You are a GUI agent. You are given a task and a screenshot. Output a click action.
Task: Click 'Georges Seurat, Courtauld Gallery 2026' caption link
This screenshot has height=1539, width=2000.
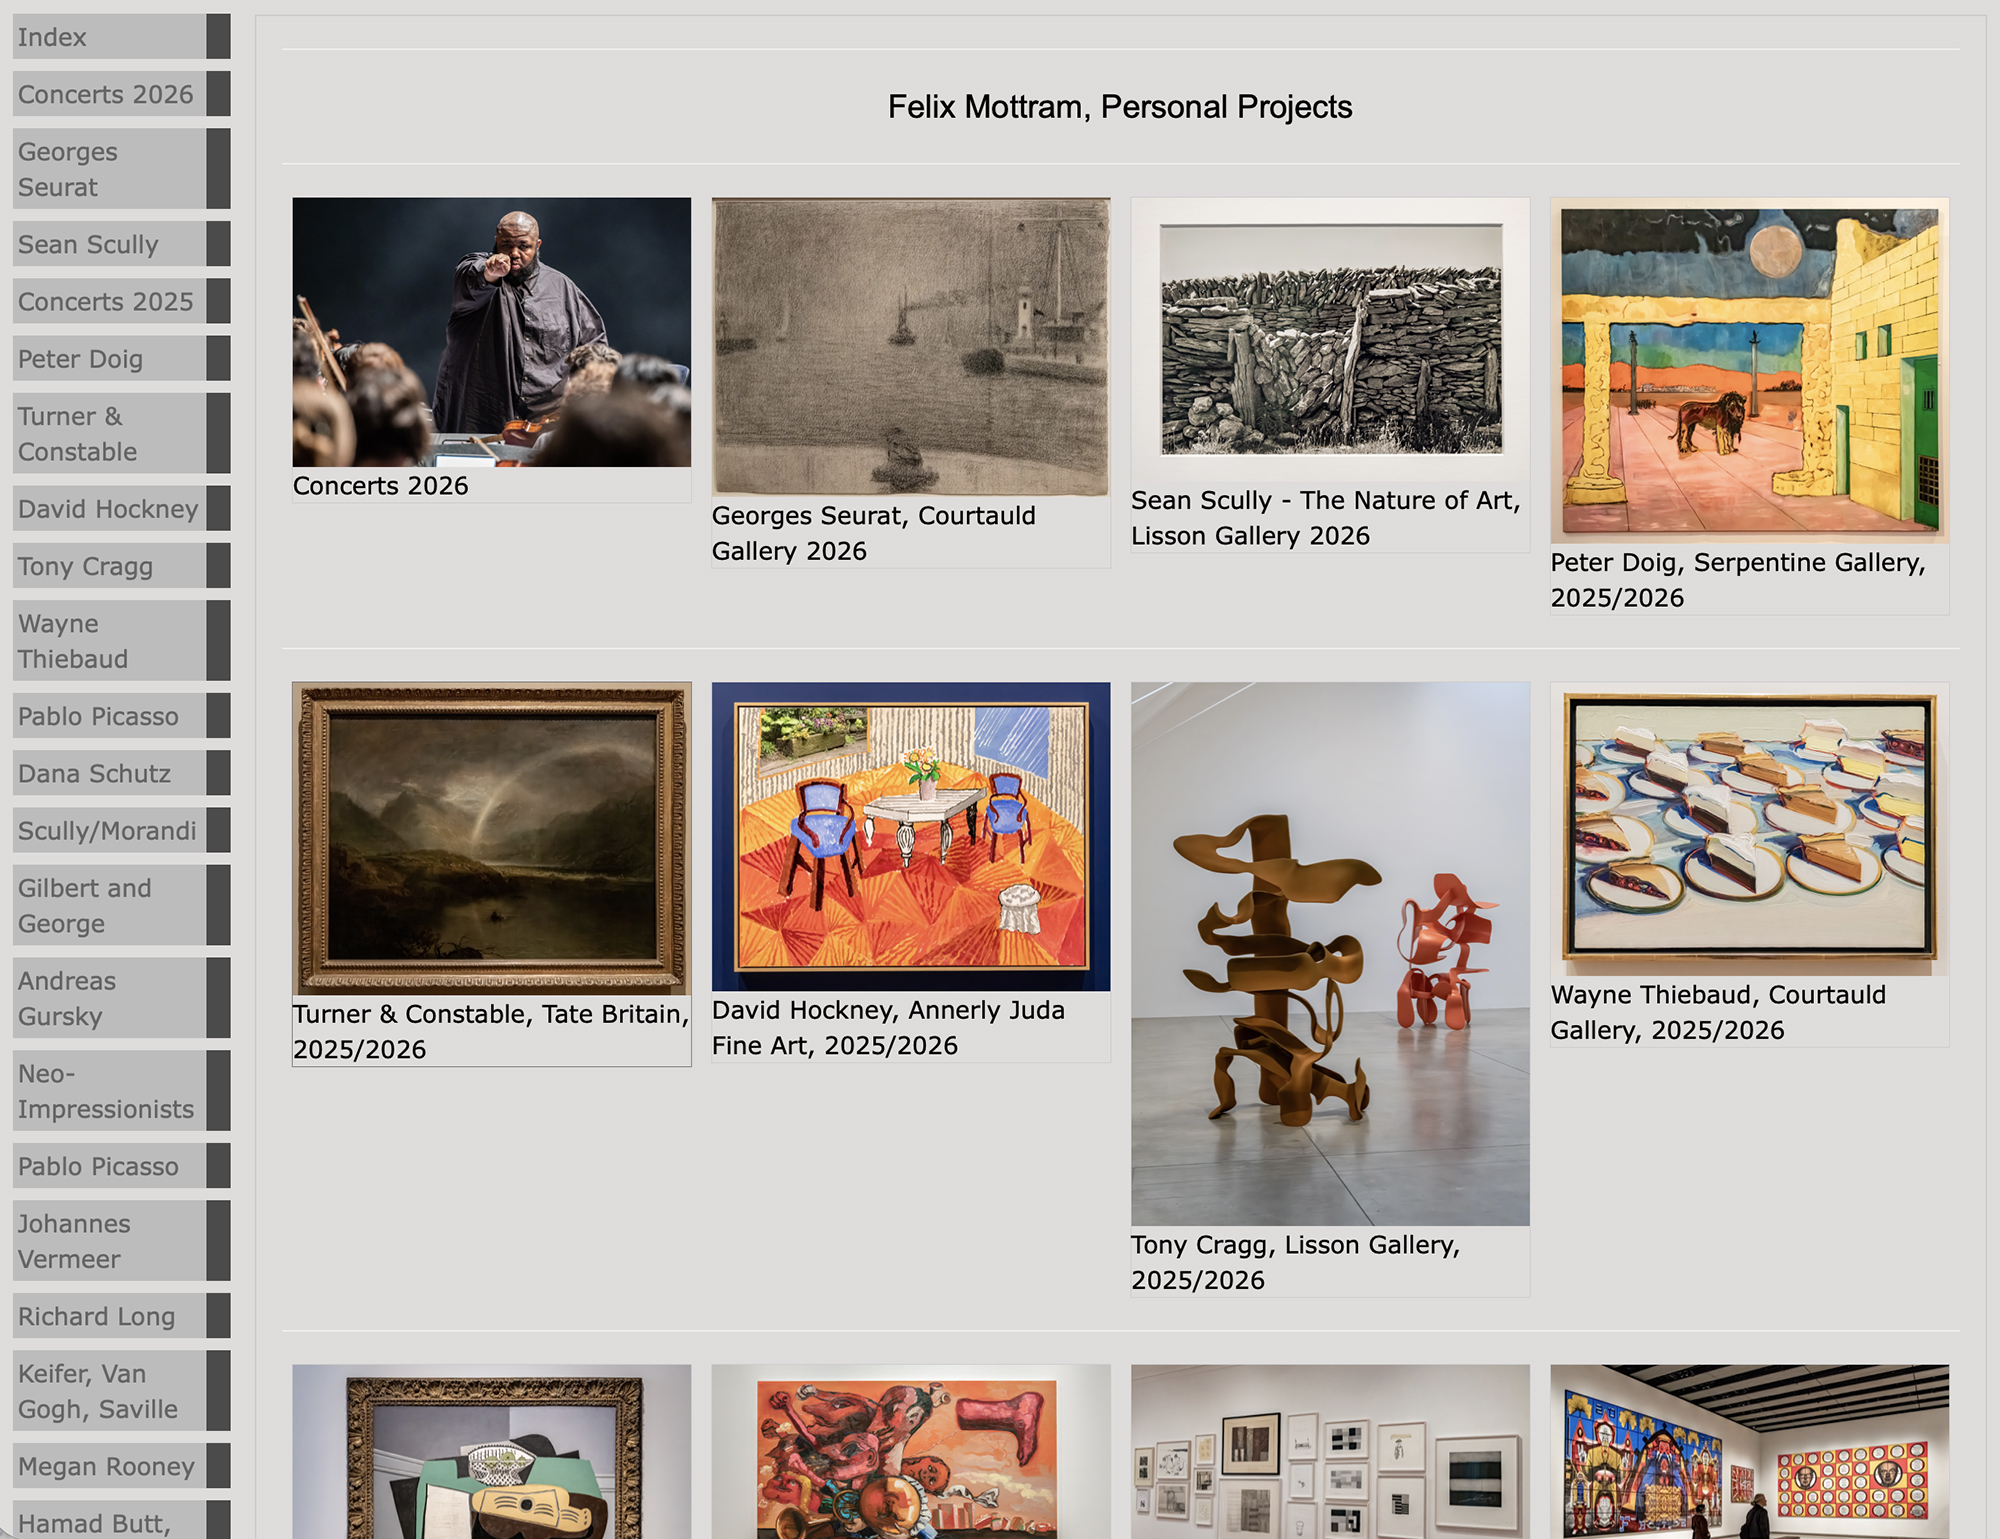pyautogui.click(x=874, y=533)
